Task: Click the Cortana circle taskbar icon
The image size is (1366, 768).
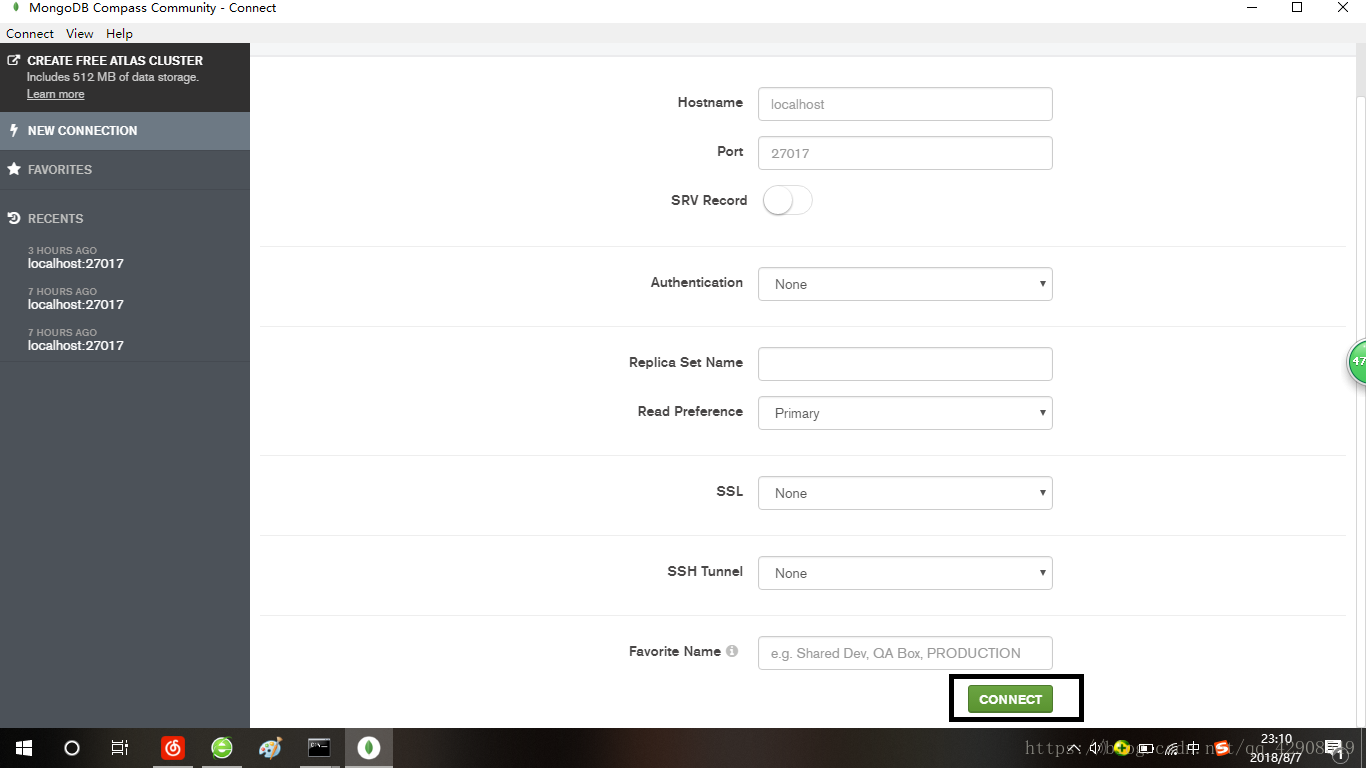Action: (x=71, y=748)
